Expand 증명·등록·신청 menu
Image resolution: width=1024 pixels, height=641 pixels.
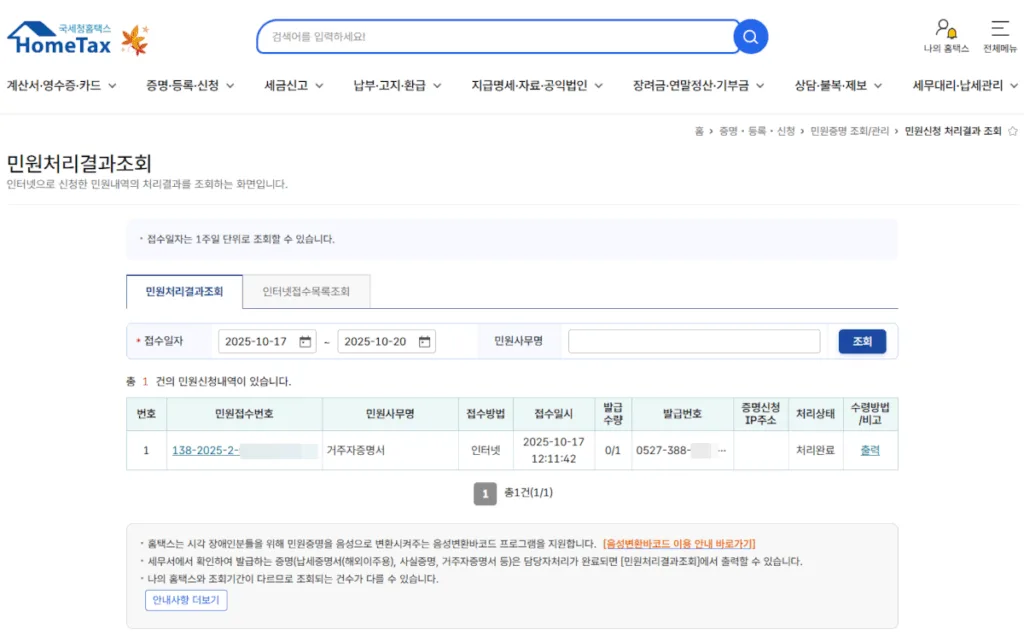coord(190,86)
